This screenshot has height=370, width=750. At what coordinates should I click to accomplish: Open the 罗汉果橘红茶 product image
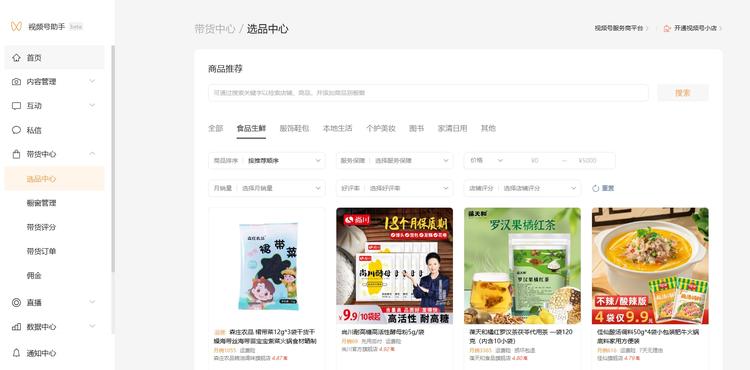click(x=522, y=266)
